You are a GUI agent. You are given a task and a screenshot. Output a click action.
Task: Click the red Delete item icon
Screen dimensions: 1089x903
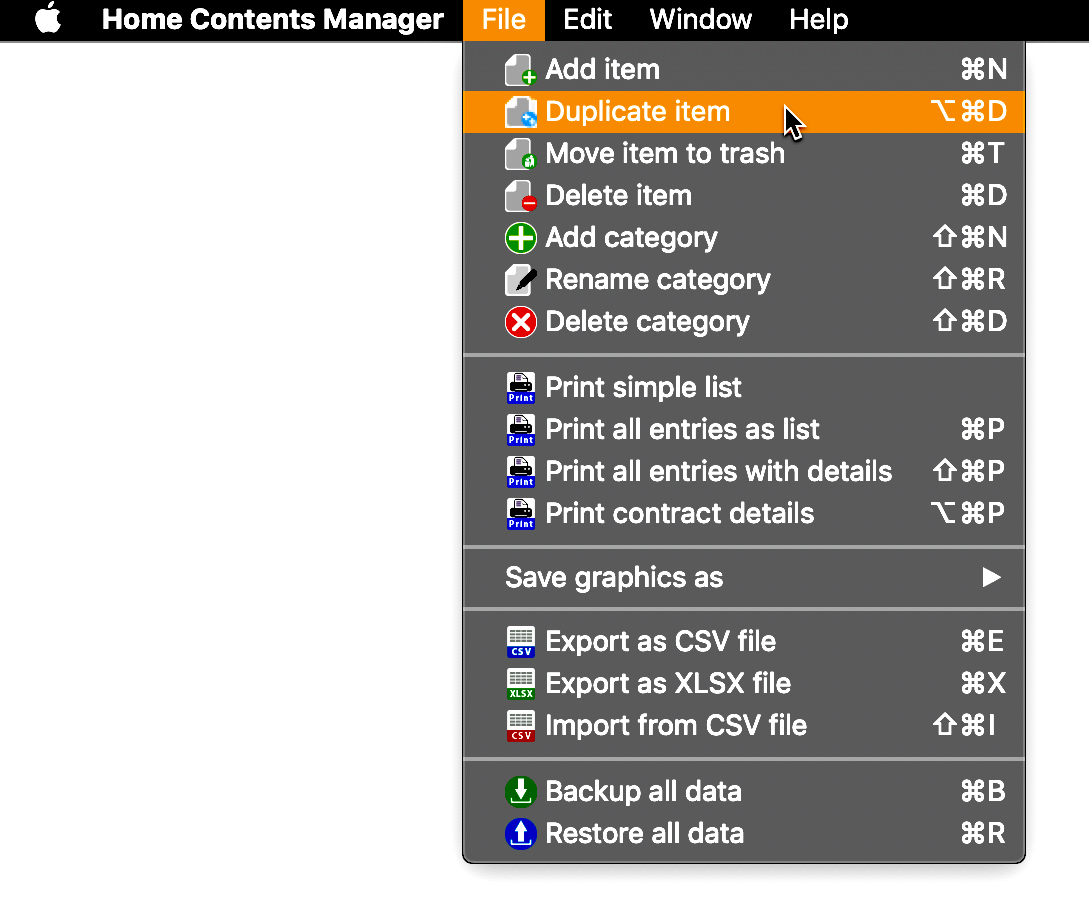click(x=520, y=196)
